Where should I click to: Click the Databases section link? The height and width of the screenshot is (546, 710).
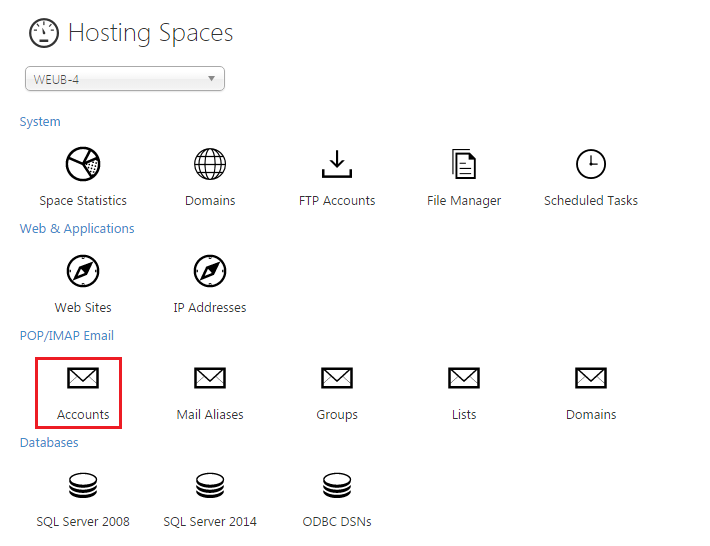49,442
